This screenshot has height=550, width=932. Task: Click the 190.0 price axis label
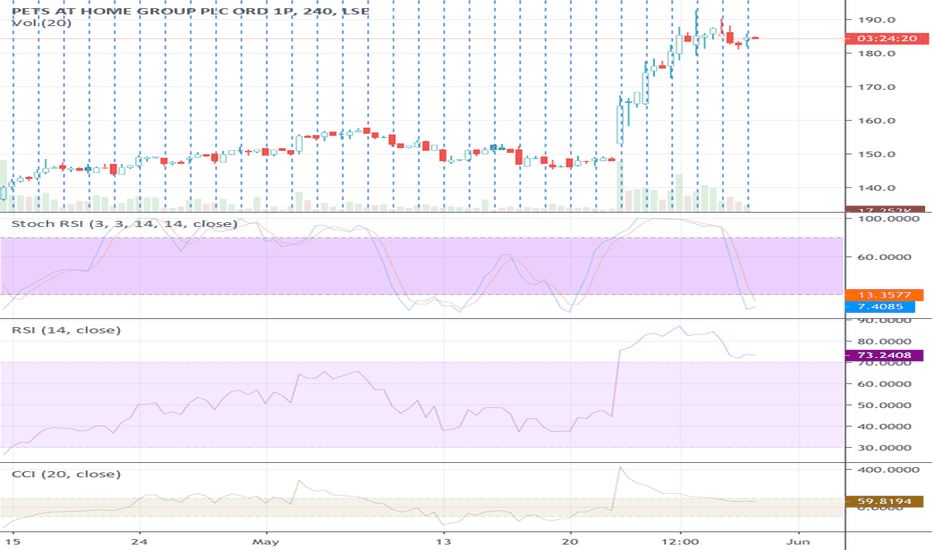coord(877,20)
